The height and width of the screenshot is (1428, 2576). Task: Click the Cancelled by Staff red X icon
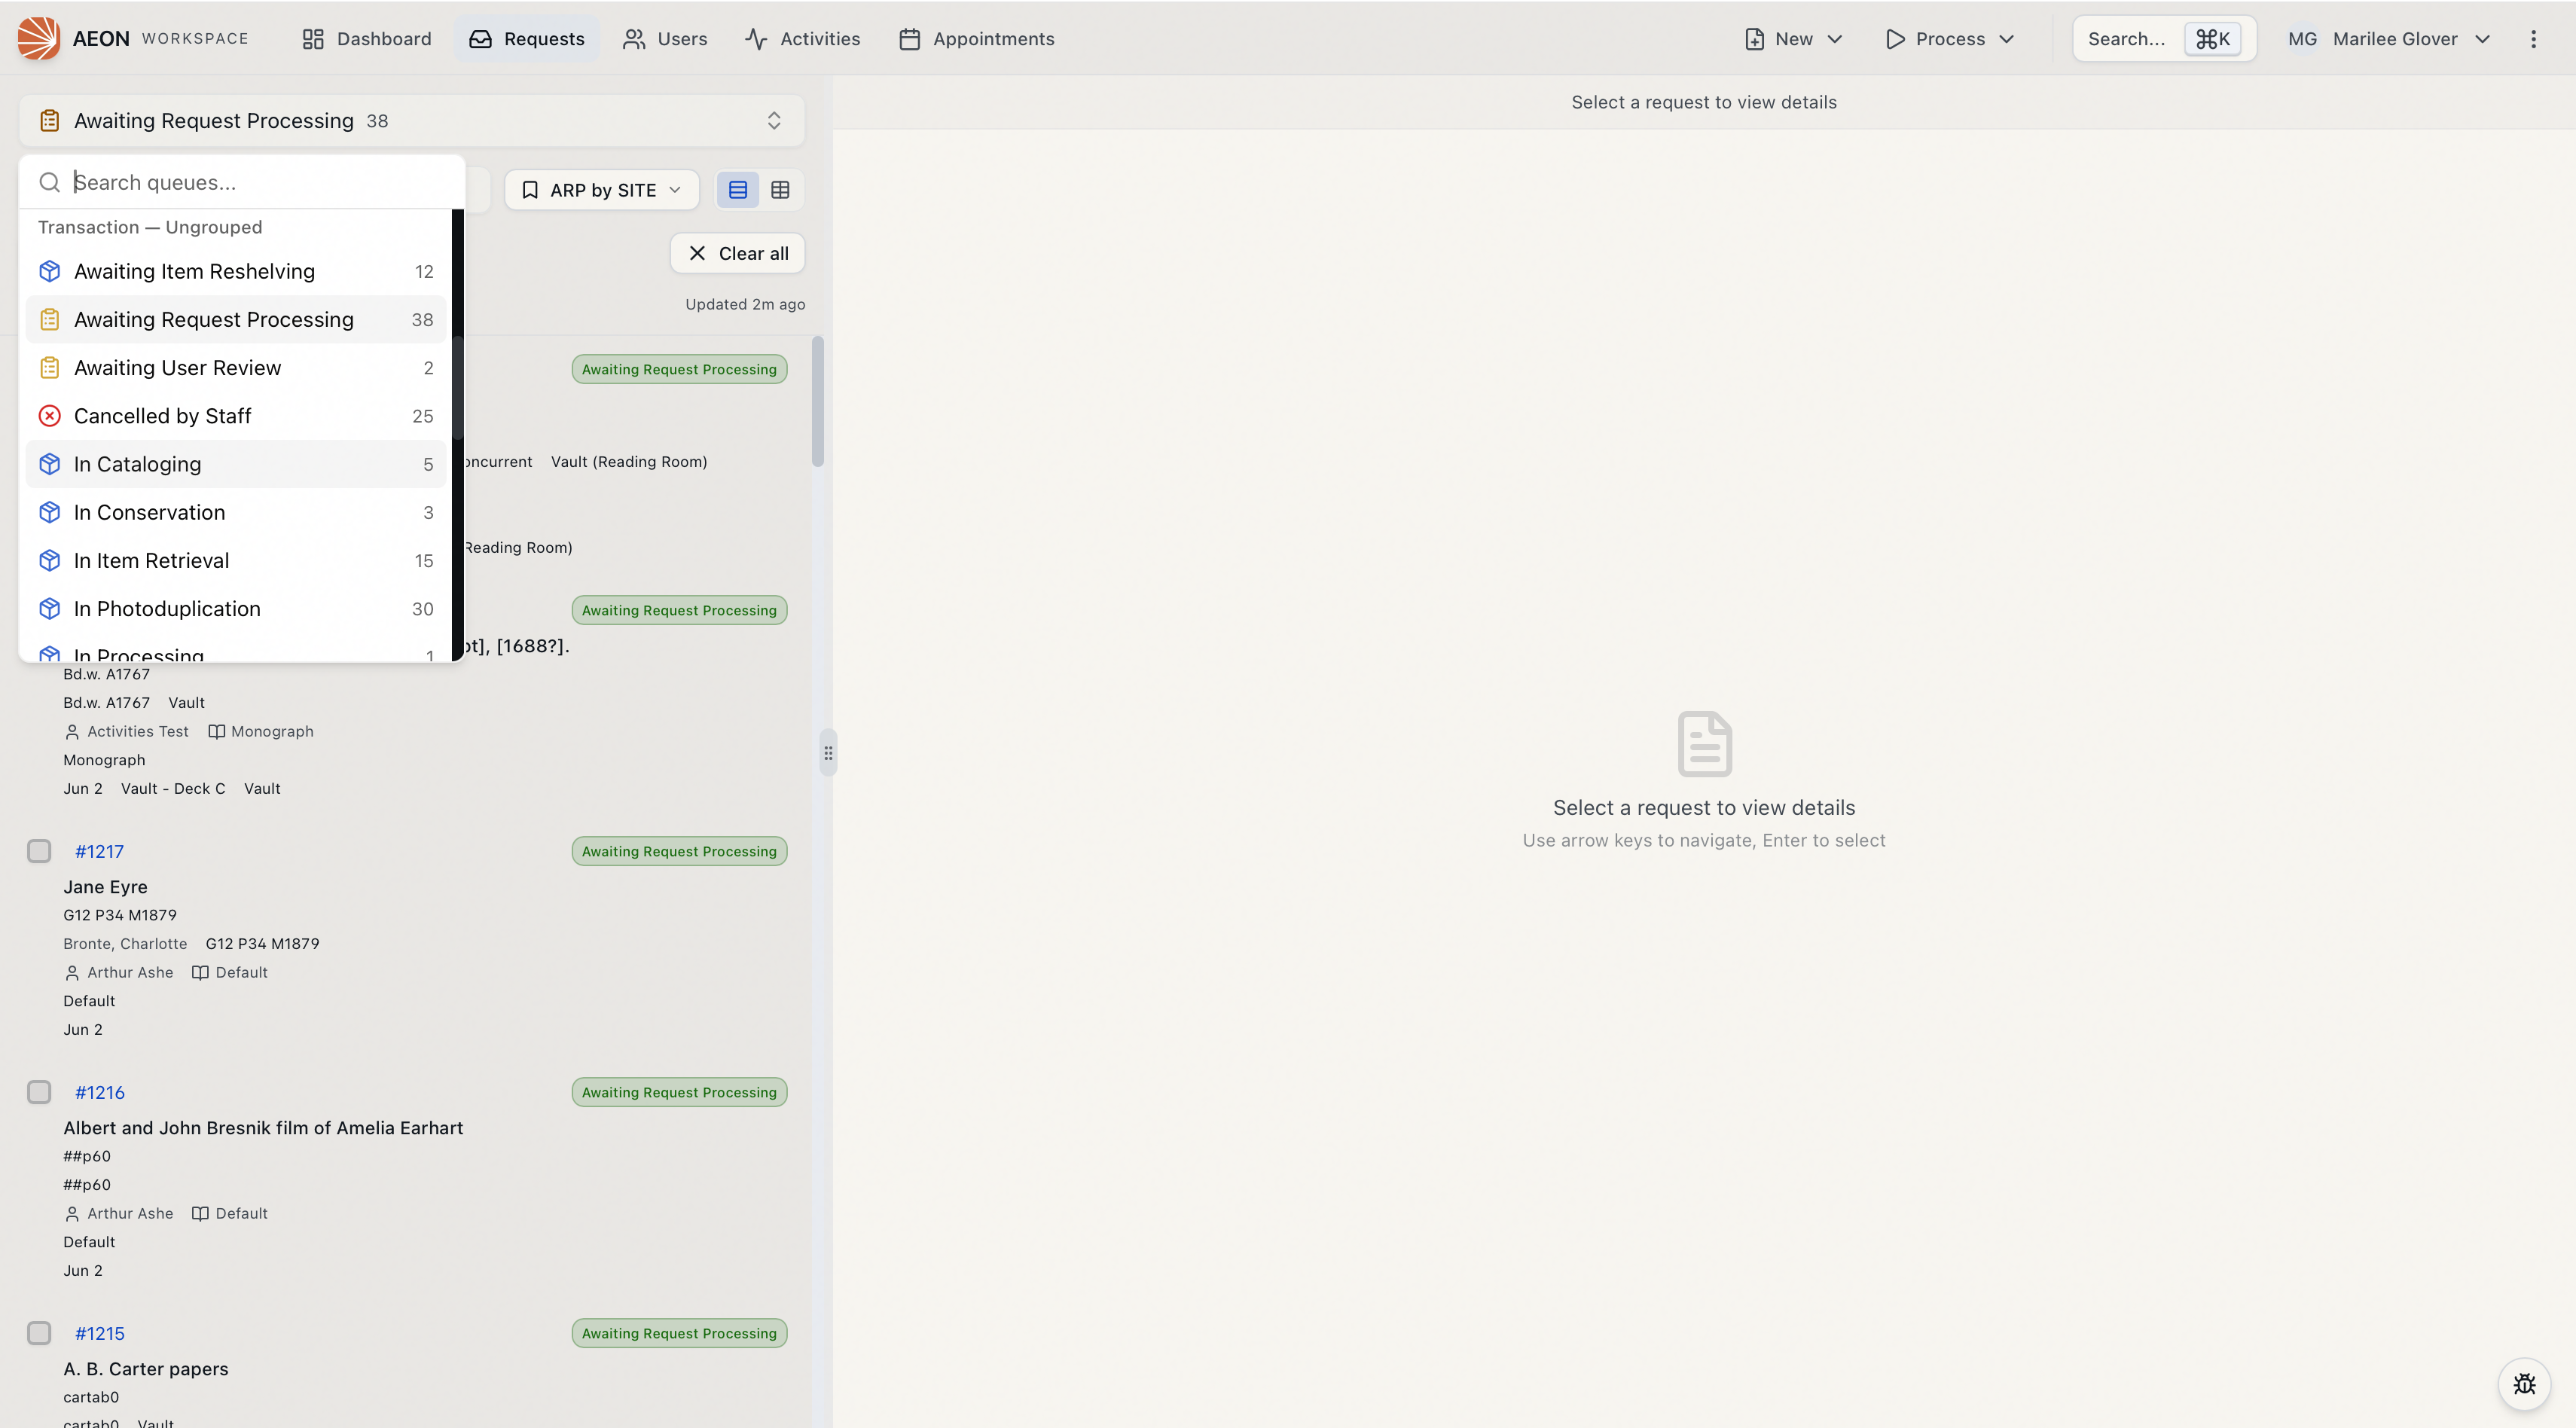pyautogui.click(x=49, y=415)
